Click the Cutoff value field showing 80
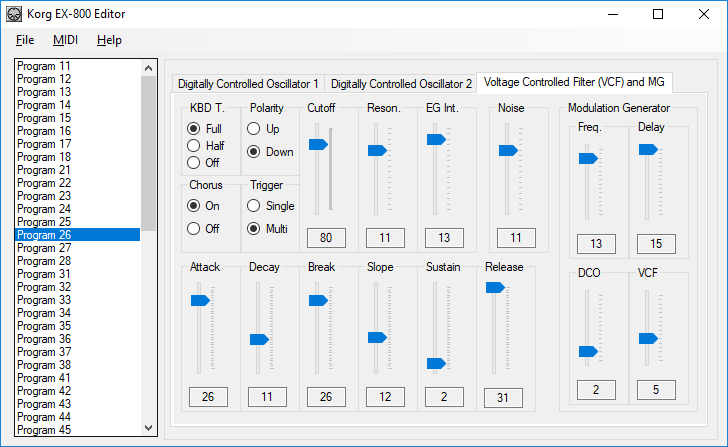The width and height of the screenshot is (728, 447). pos(326,238)
